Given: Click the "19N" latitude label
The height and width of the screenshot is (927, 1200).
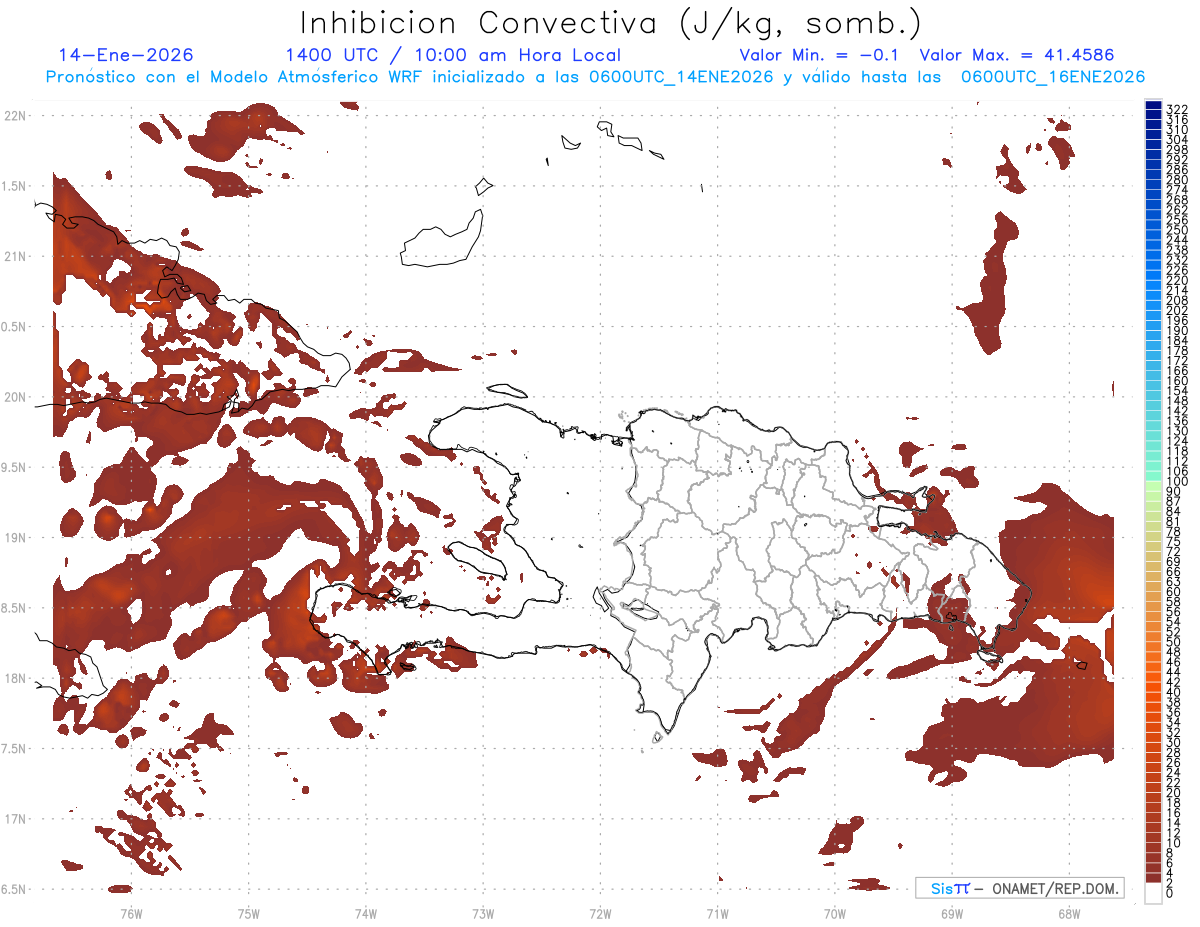Looking at the screenshot, I should coord(14,538).
